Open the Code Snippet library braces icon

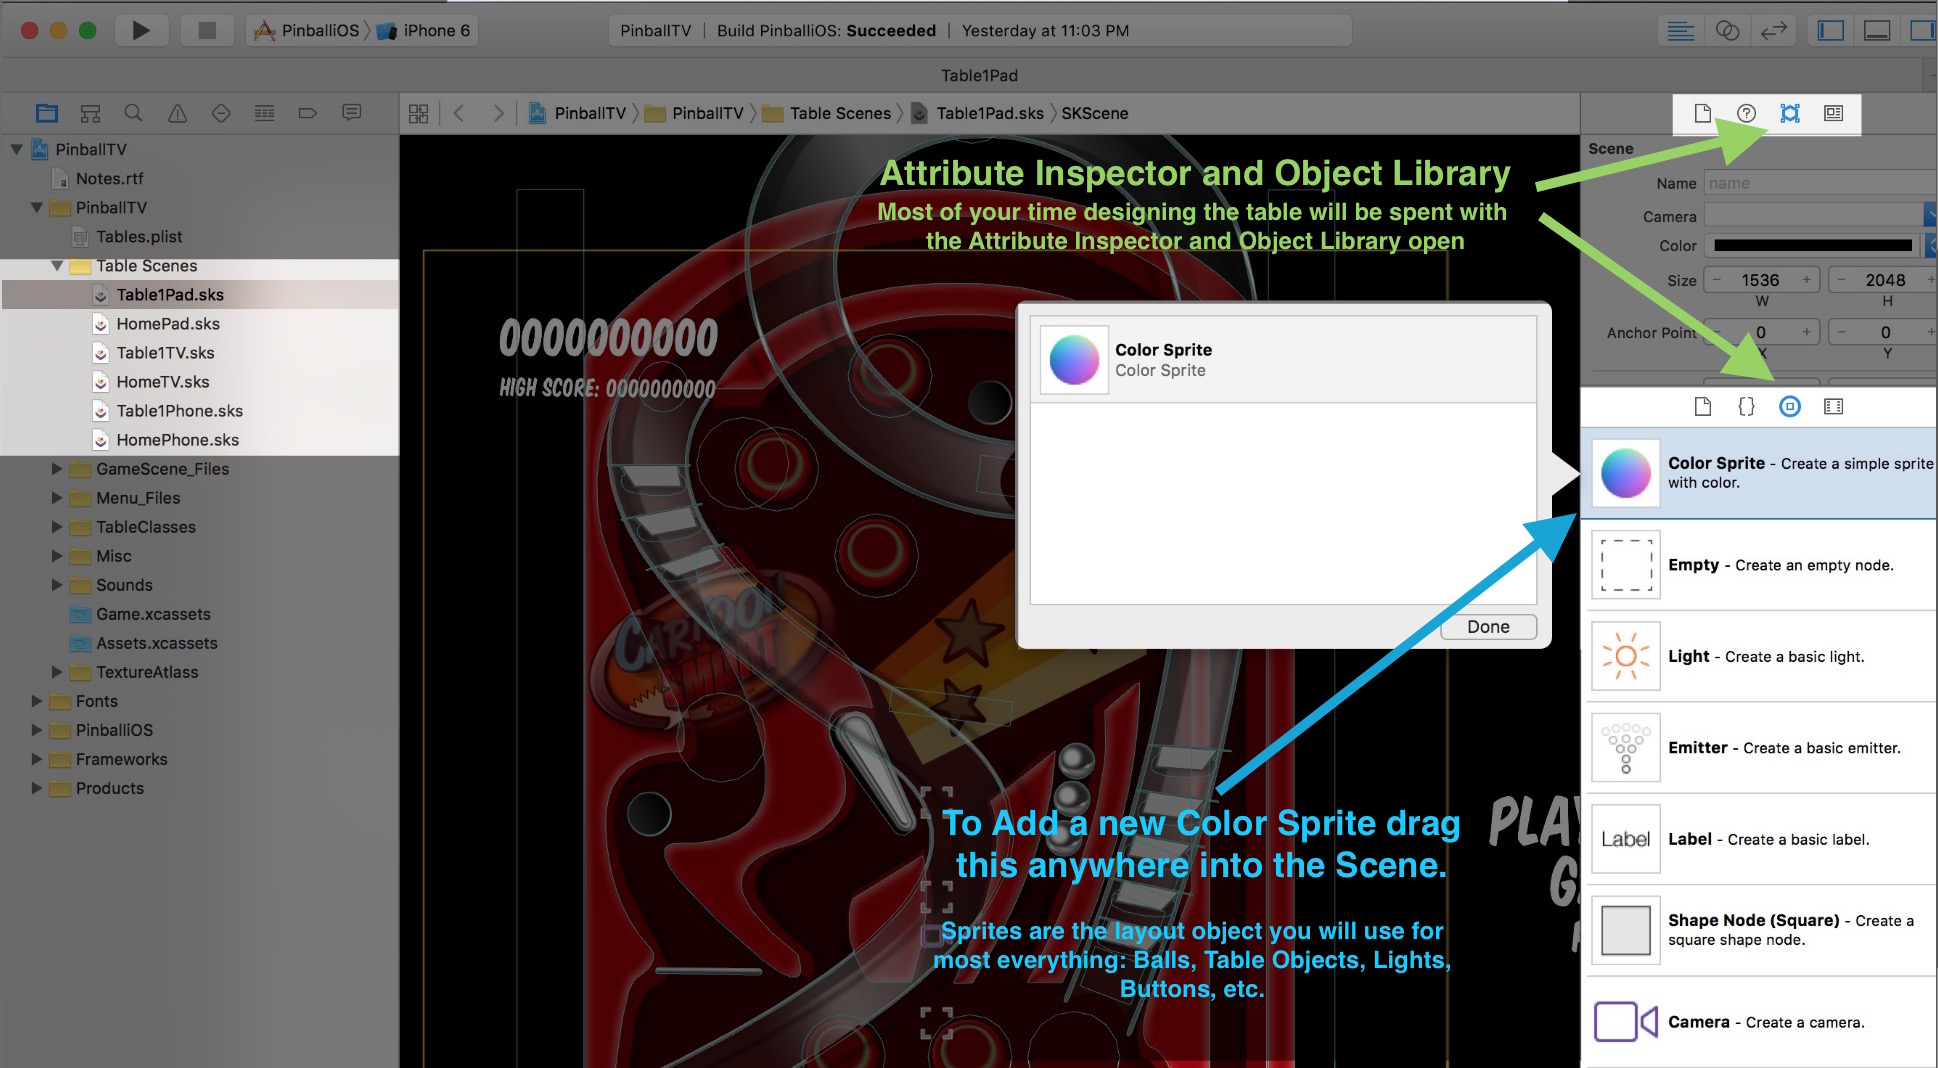[x=1746, y=406]
